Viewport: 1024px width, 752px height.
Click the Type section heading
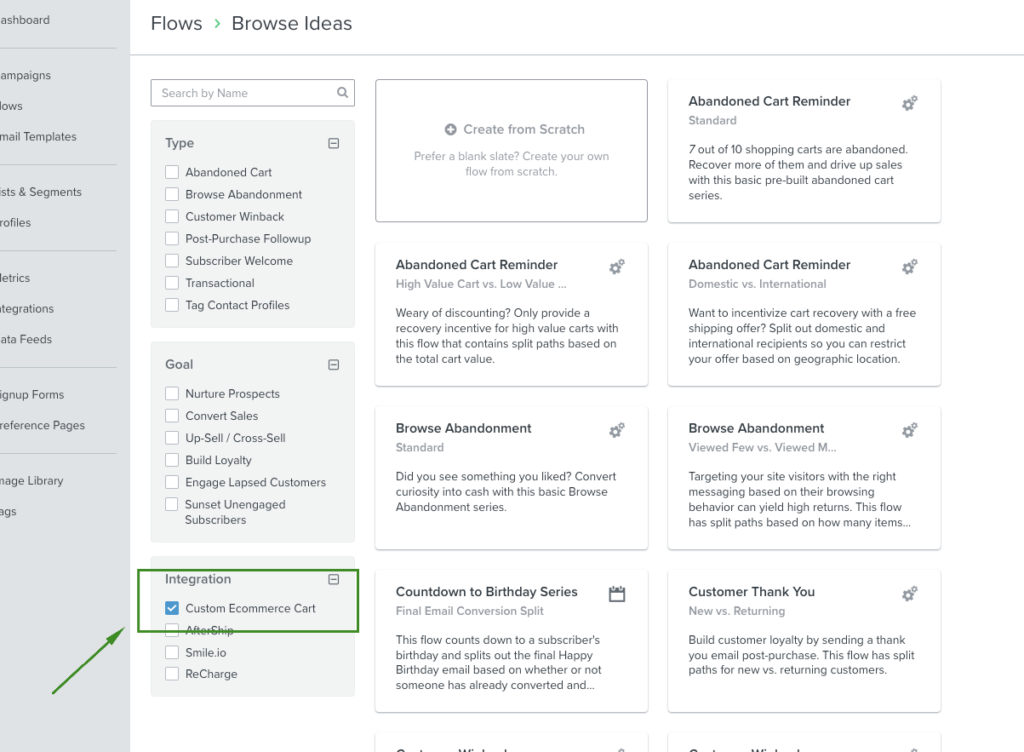(180, 143)
